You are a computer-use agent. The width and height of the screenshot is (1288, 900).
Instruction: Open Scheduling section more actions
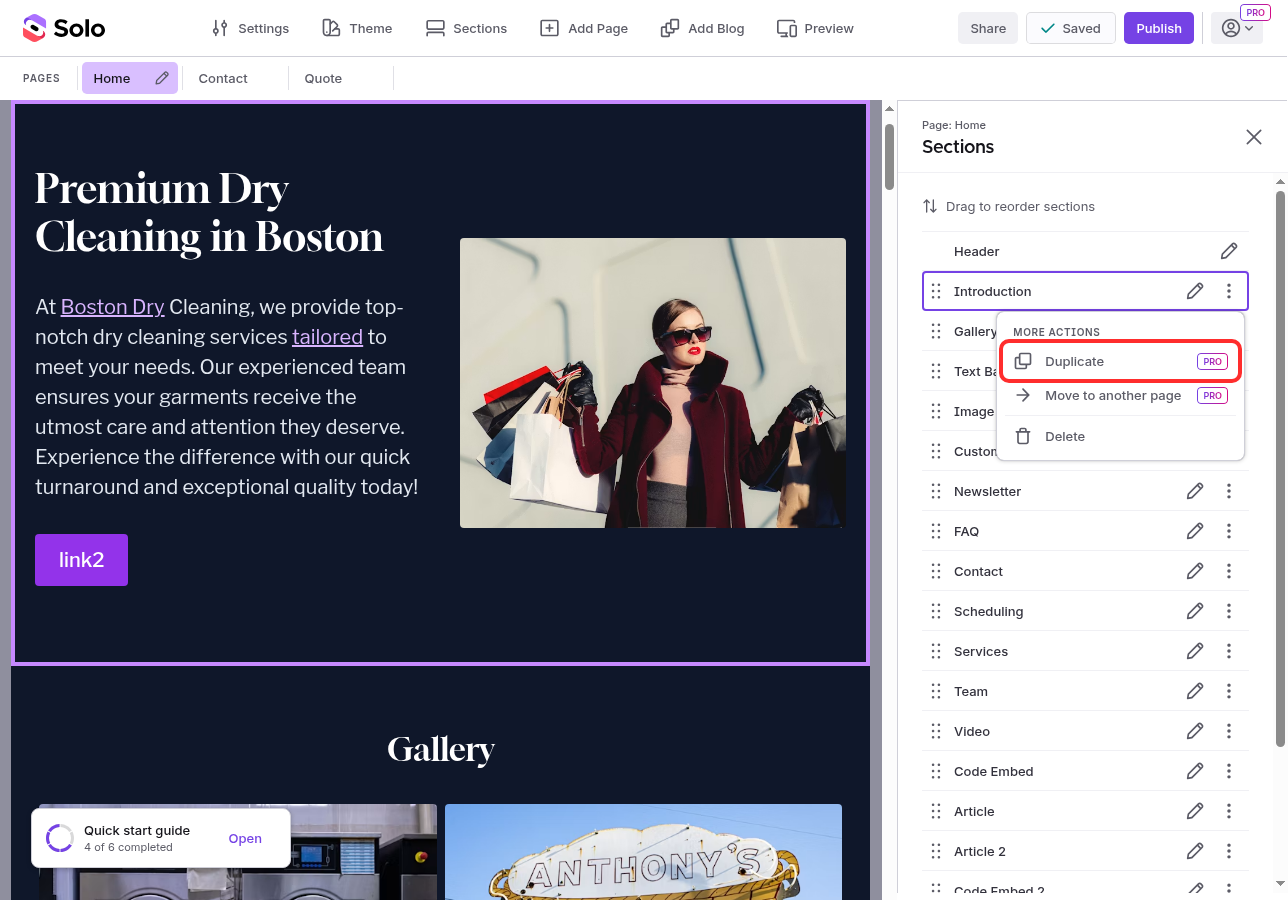coord(1229,611)
